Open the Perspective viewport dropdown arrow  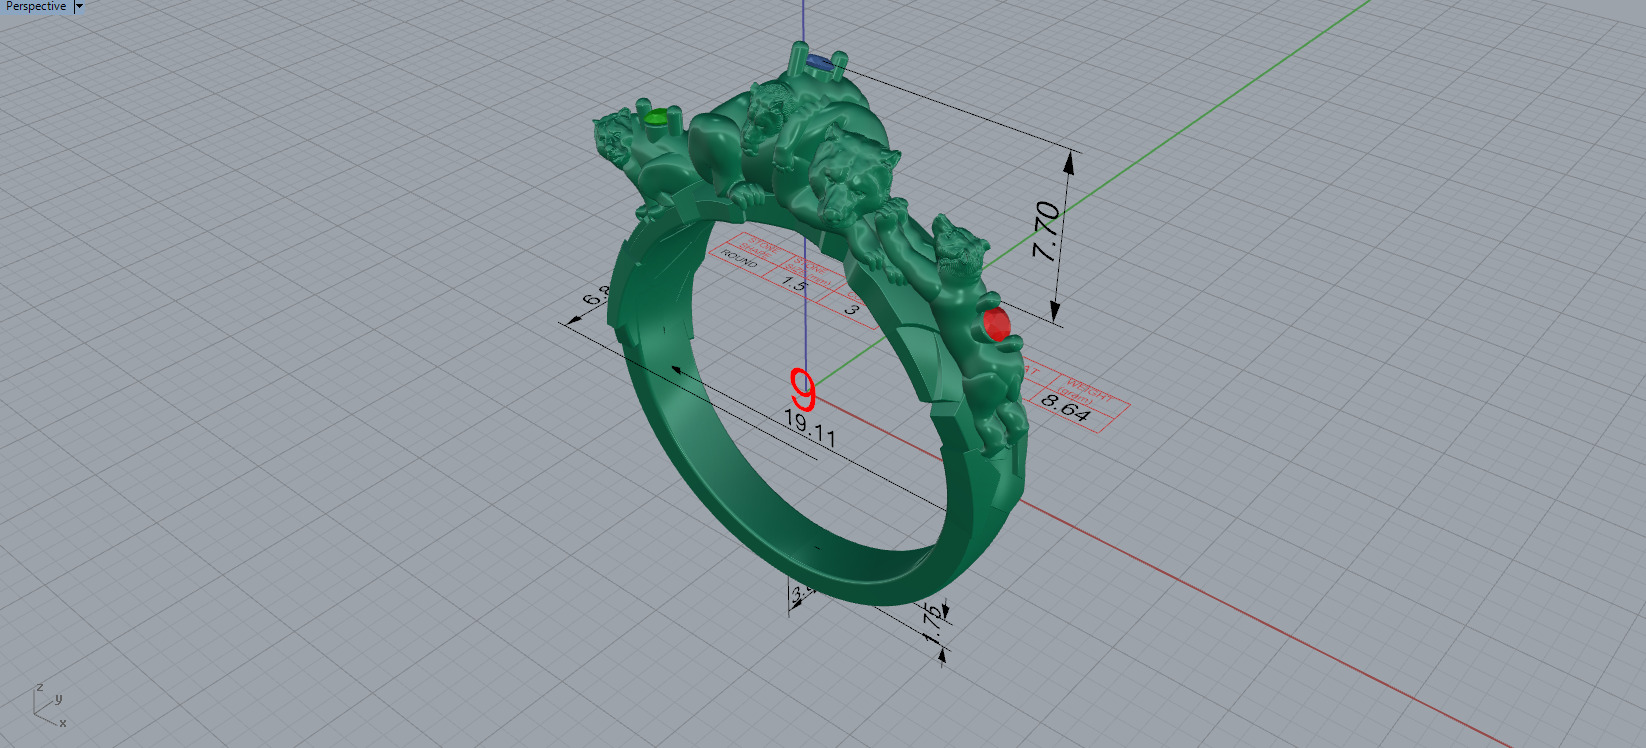tap(79, 6)
